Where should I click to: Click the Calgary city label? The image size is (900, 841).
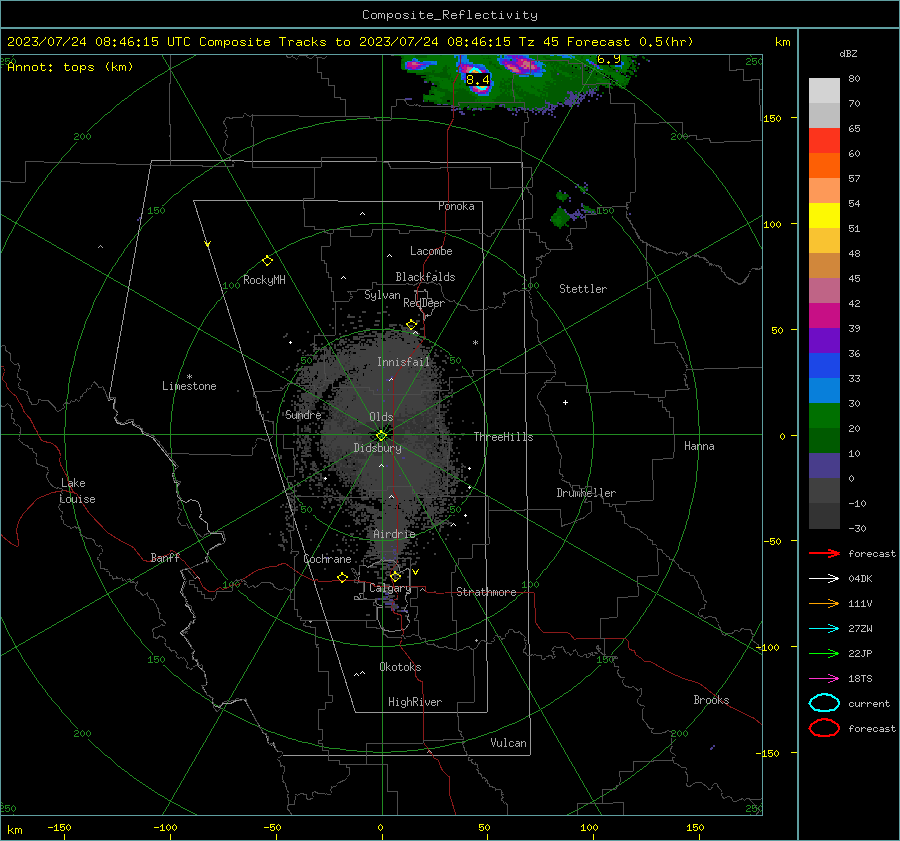[390, 588]
